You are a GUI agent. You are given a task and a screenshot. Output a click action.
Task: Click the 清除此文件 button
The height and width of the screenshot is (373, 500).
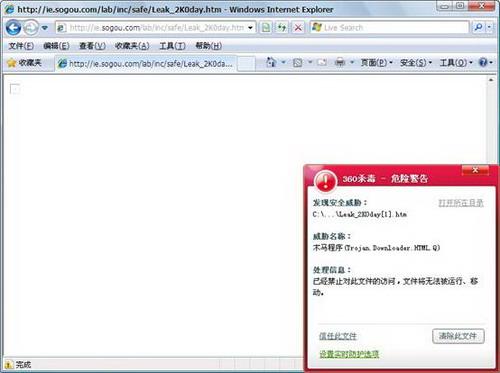click(x=458, y=336)
